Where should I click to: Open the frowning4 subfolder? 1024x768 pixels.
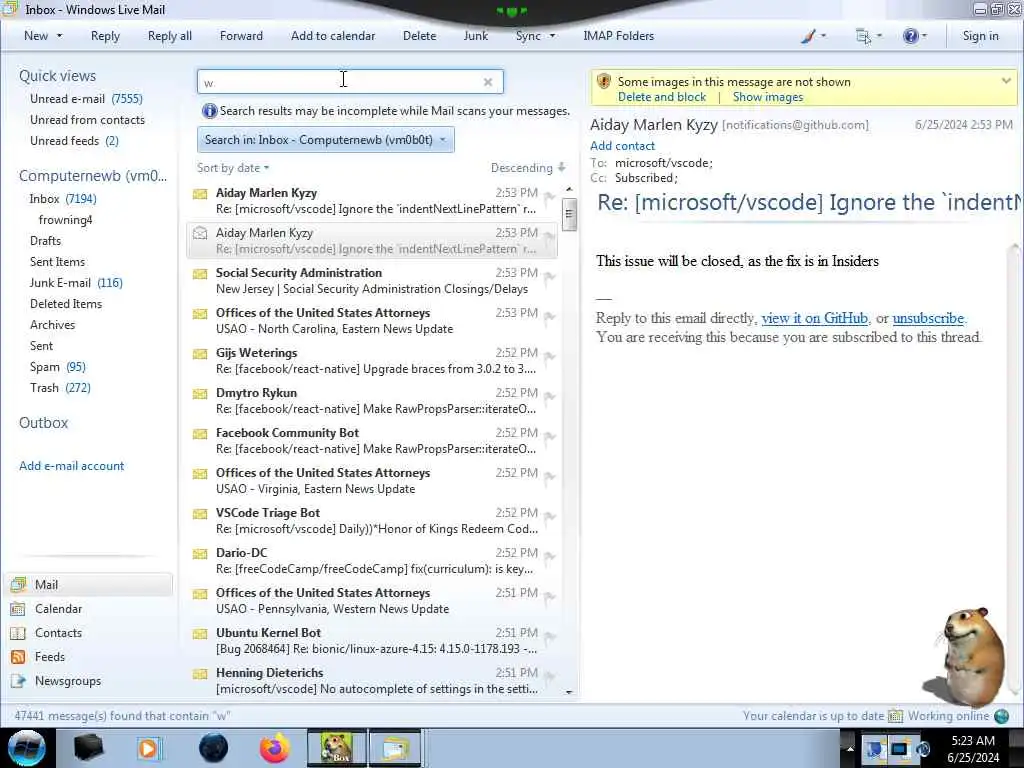click(x=65, y=219)
